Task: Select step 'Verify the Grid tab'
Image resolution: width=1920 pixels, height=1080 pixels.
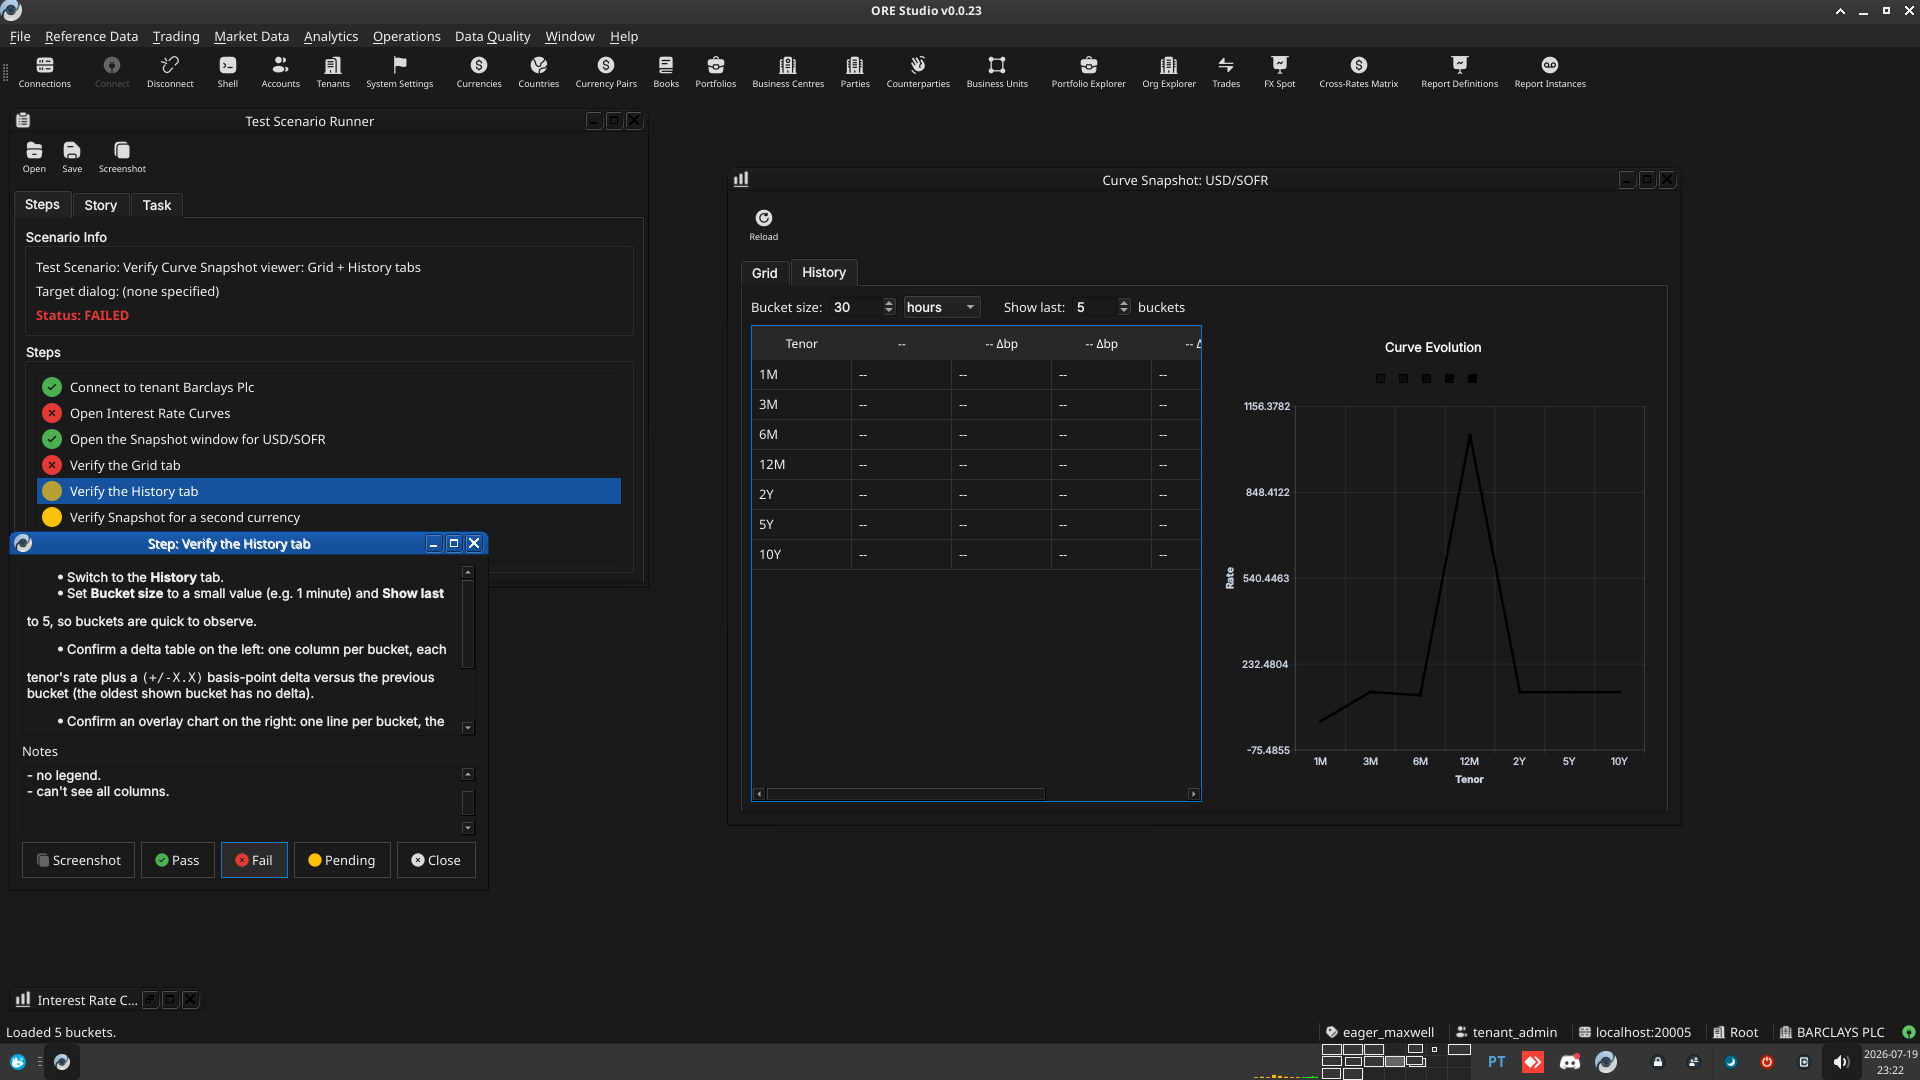Action: [x=329, y=465]
